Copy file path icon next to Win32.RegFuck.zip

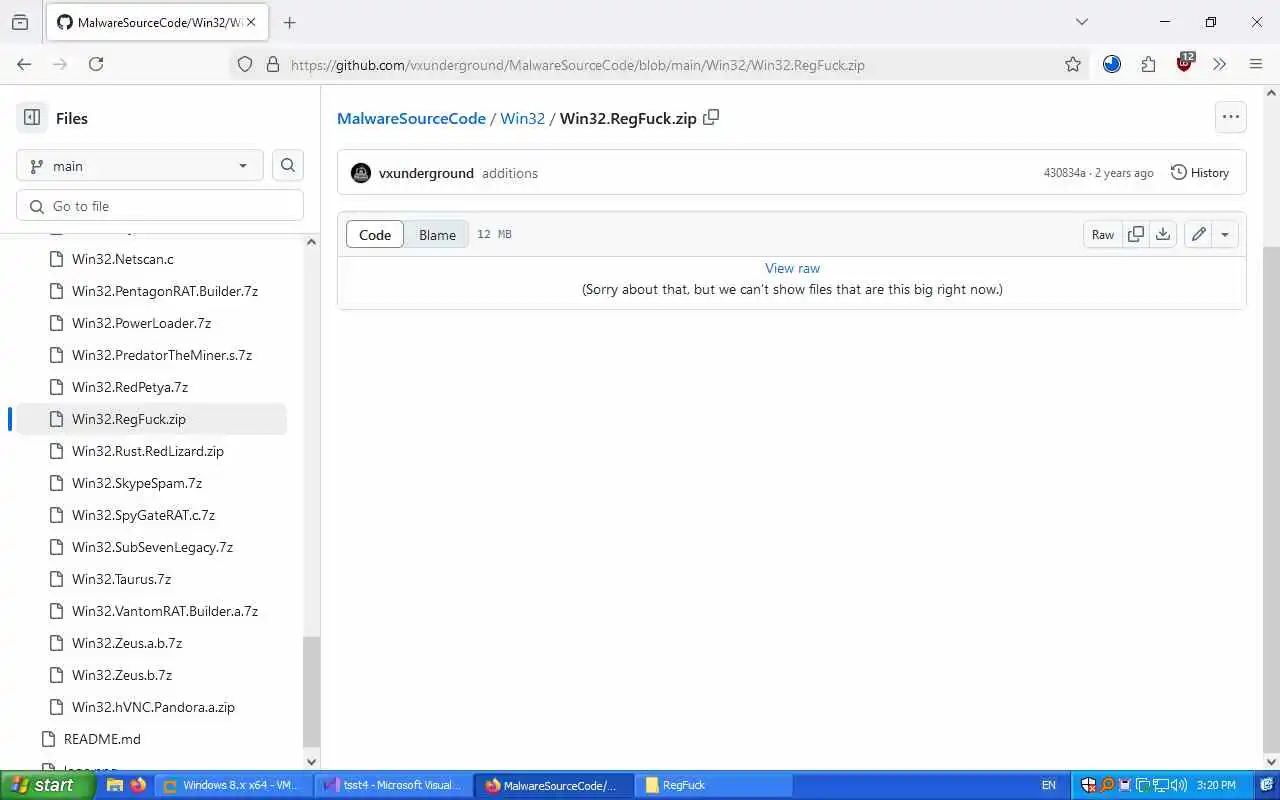(x=711, y=117)
